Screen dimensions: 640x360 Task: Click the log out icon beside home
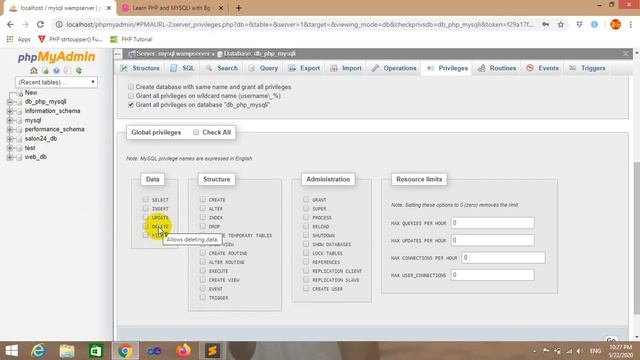45,71
